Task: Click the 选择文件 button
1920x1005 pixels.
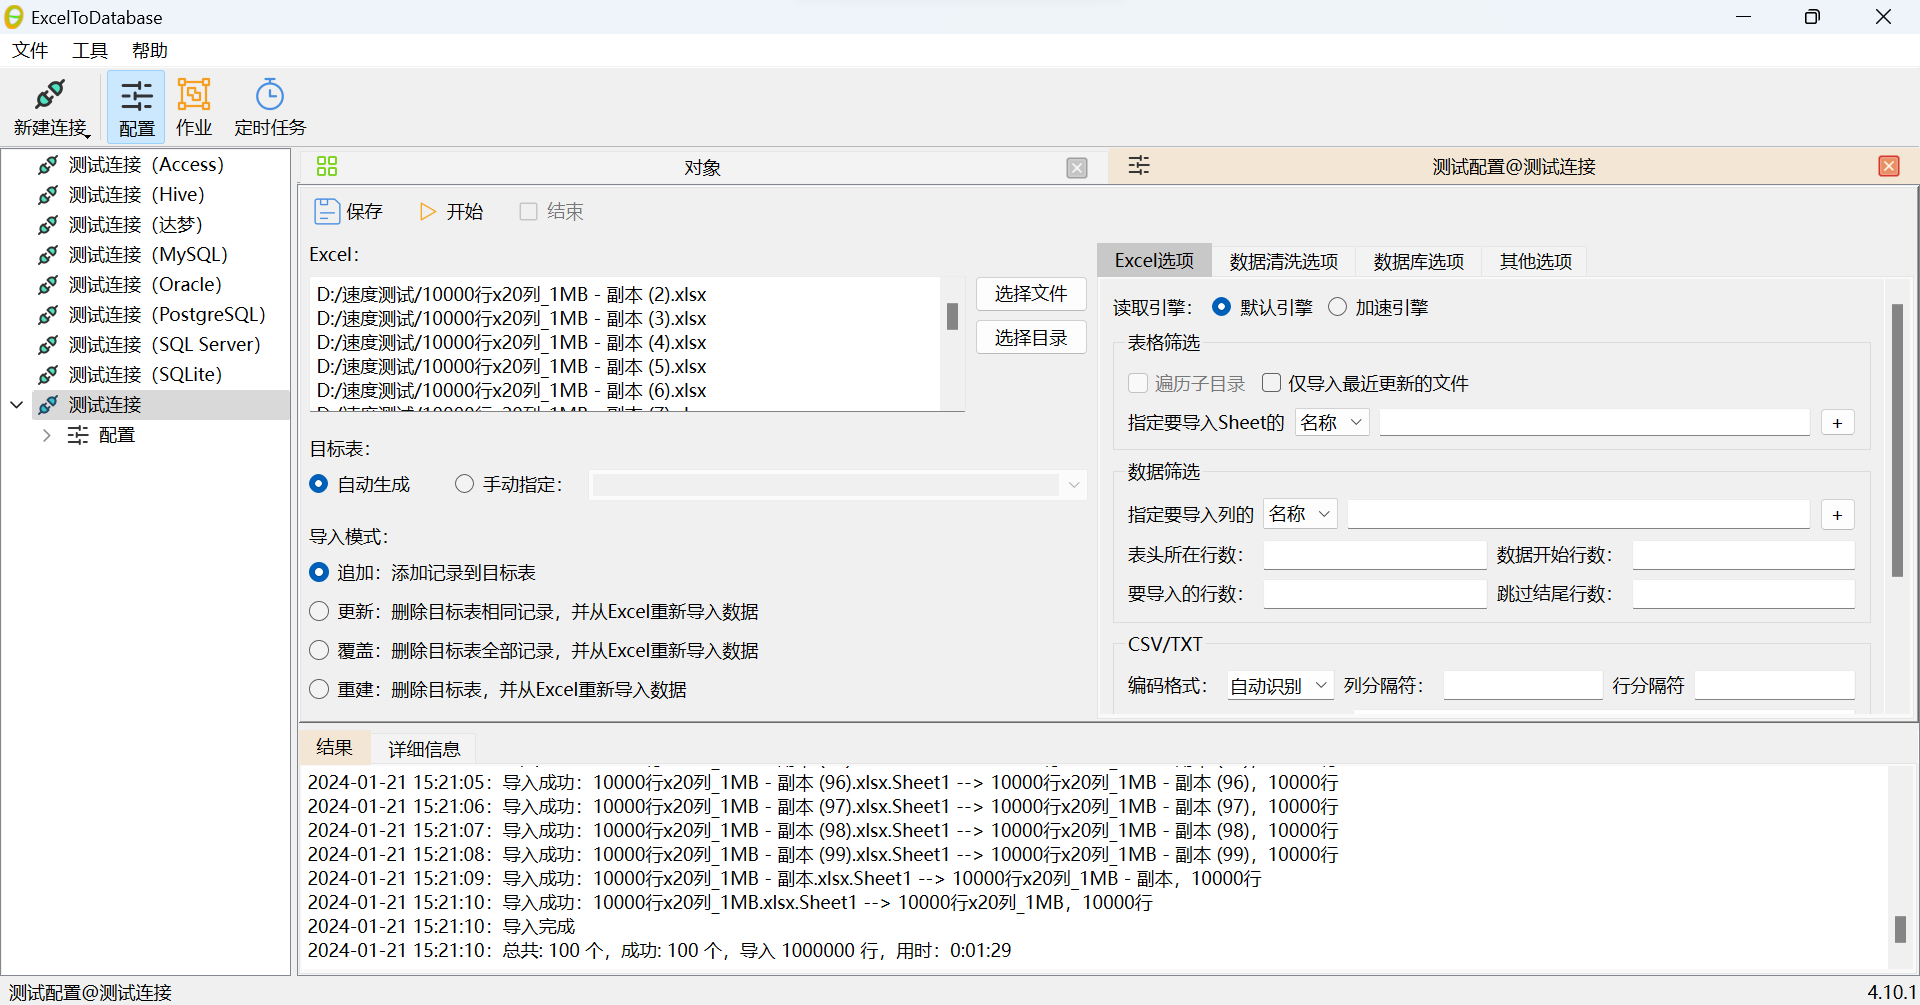Action: coord(1030,293)
